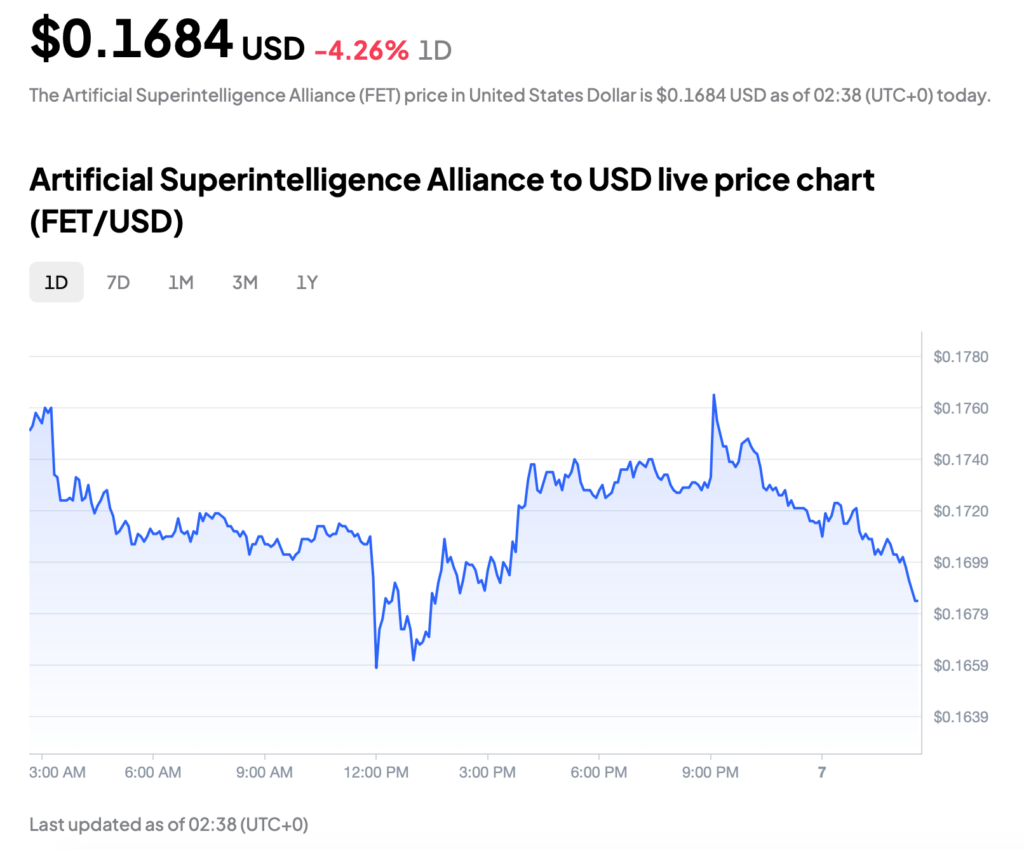Select the 1D time range tab
This screenshot has height=850, width=1024.
(56, 282)
